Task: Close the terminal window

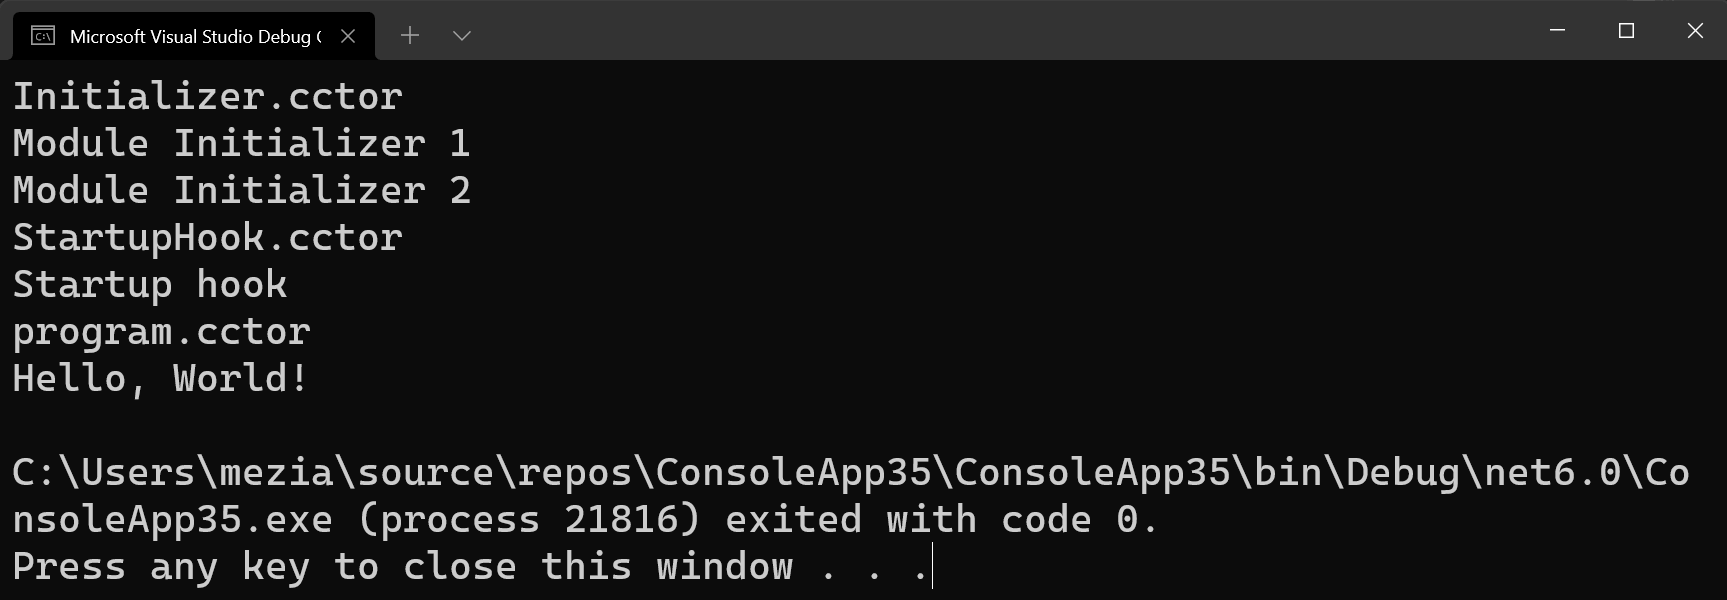Action: click(x=1695, y=31)
